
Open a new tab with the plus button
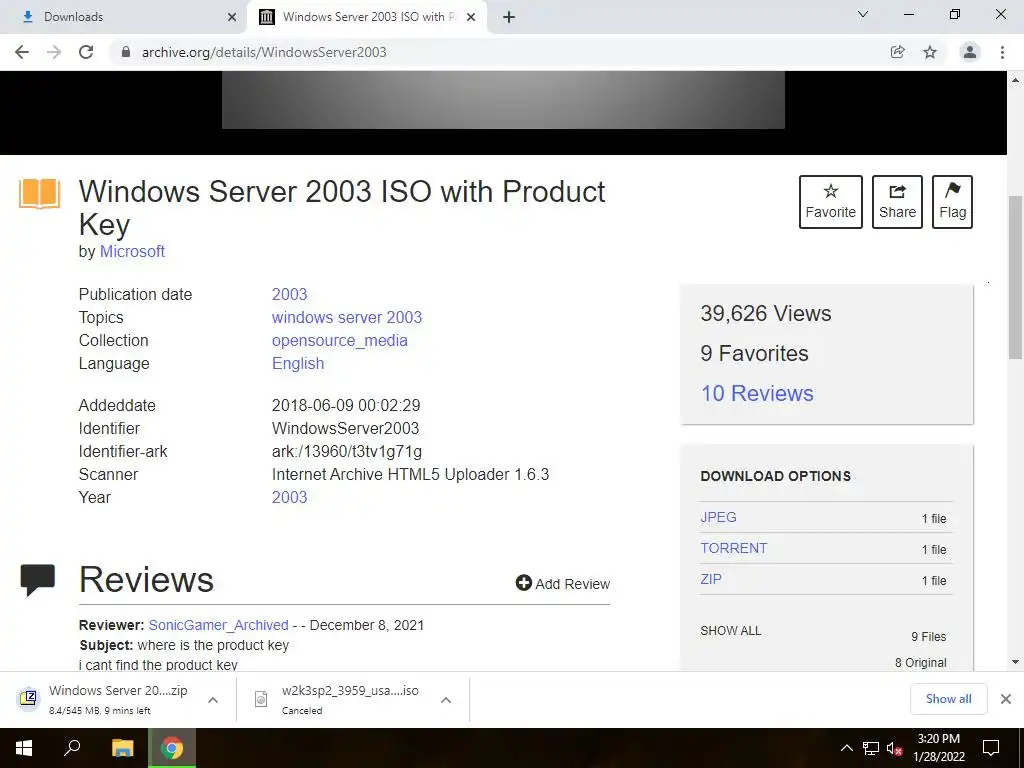click(509, 17)
